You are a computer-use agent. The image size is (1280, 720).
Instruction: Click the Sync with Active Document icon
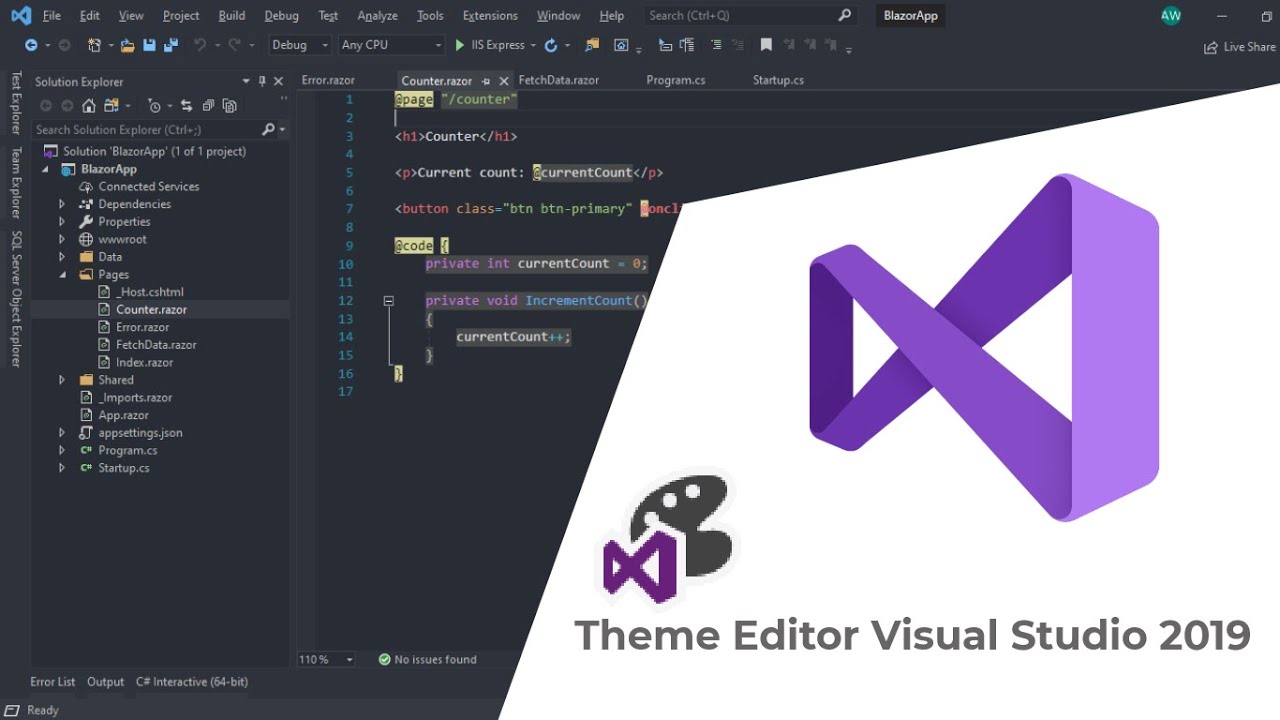click(x=186, y=106)
